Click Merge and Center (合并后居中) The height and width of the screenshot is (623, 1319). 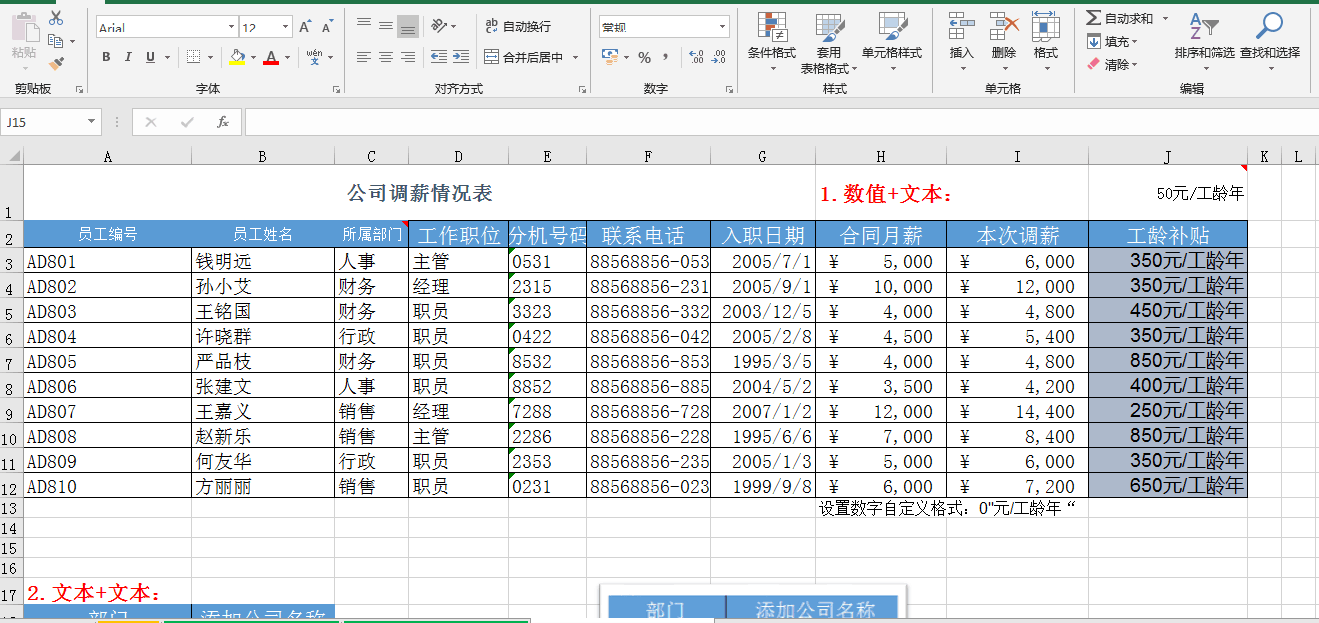pyautogui.click(x=524, y=57)
